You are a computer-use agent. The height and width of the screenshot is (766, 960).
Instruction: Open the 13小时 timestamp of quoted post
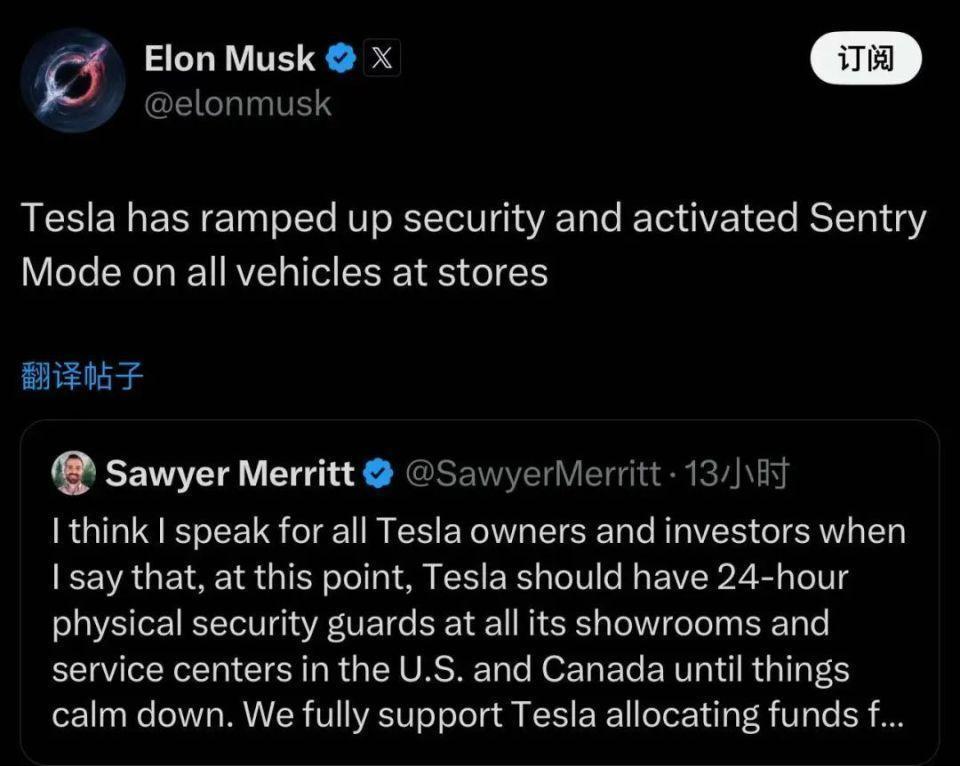tap(738, 473)
